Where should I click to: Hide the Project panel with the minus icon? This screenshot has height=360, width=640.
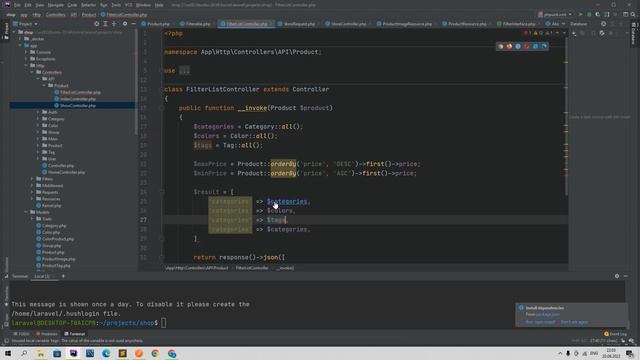pos(133,24)
